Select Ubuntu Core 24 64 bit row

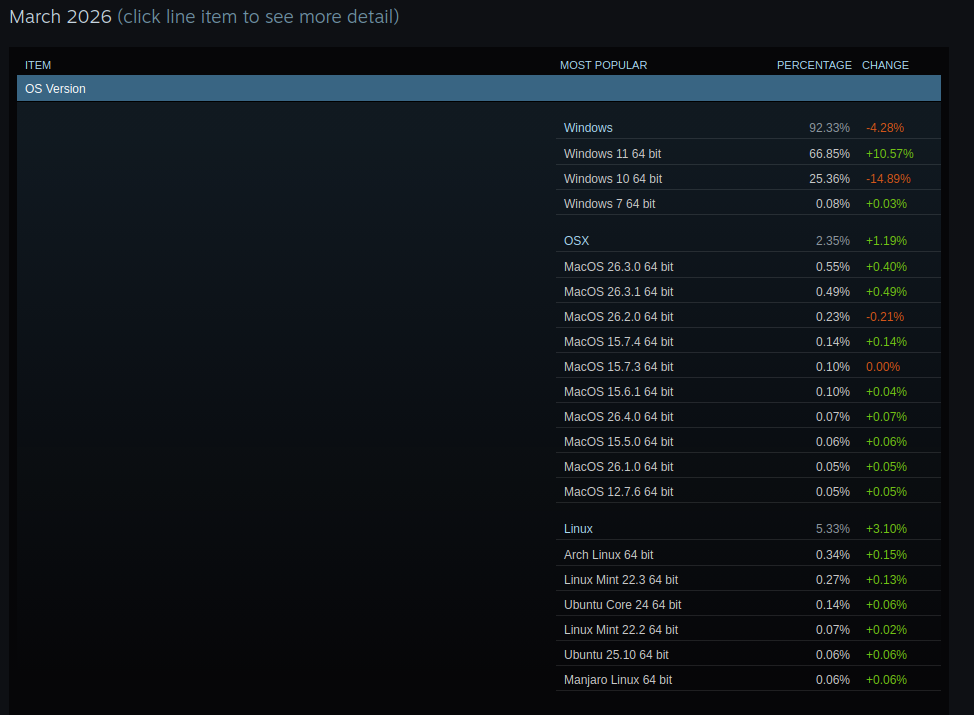coord(748,604)
